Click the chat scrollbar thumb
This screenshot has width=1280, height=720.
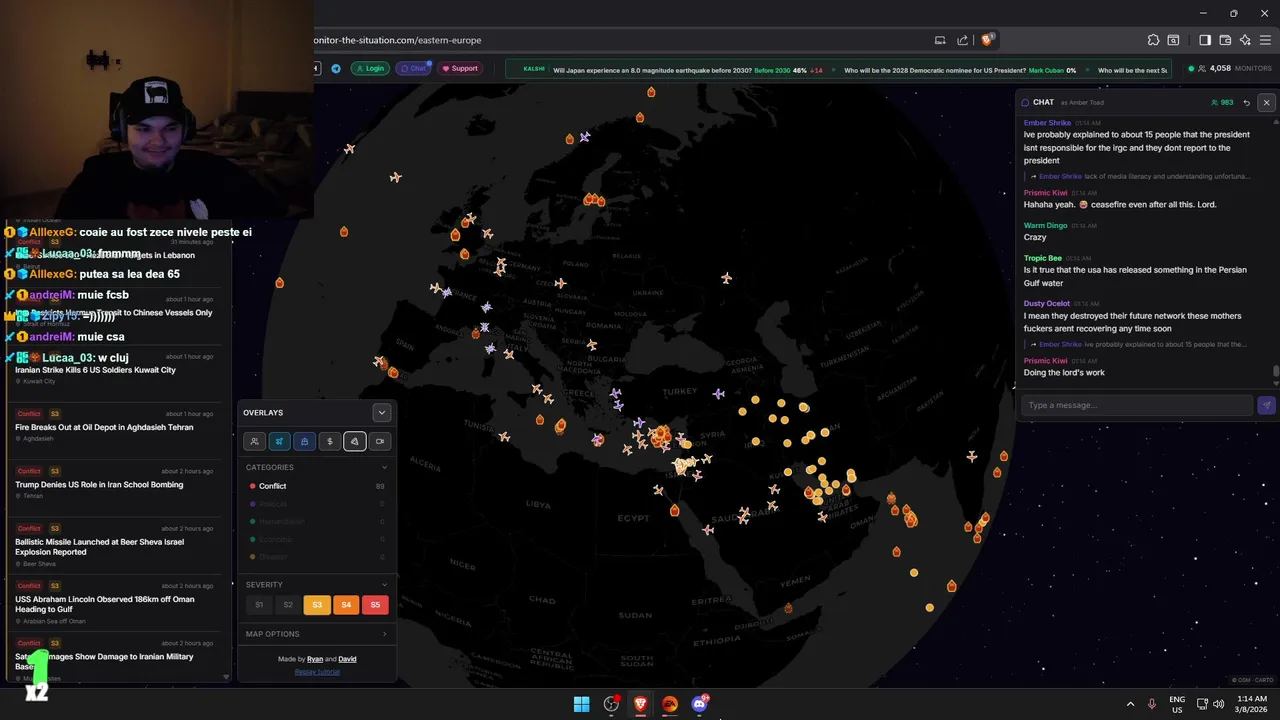pos(1275,372)
